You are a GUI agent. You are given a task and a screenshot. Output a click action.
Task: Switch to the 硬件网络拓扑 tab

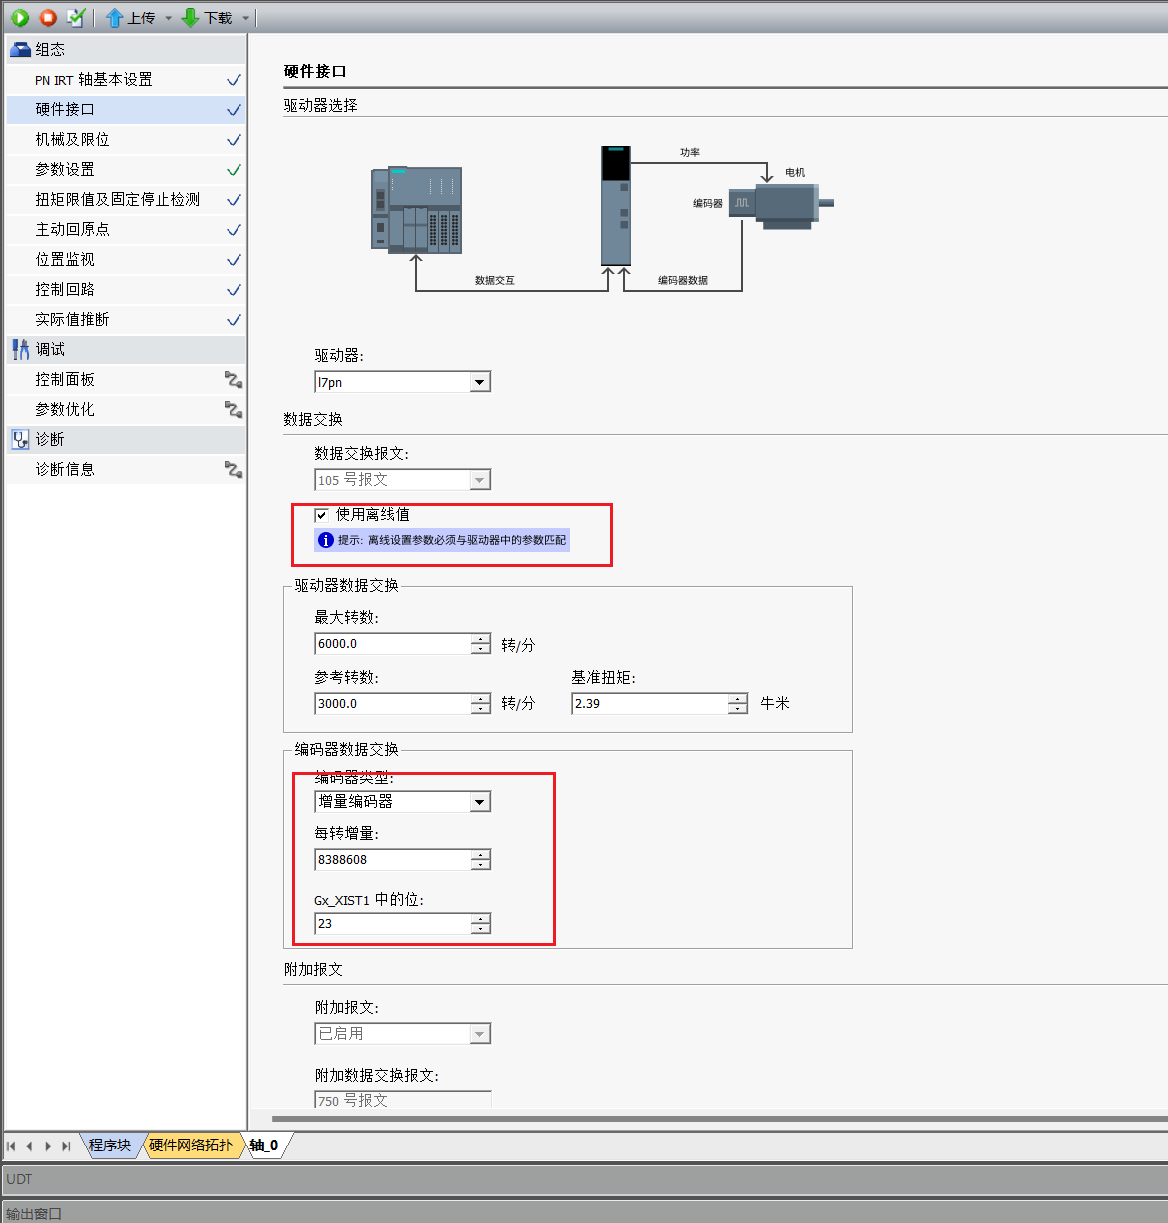coord(191,1145)
